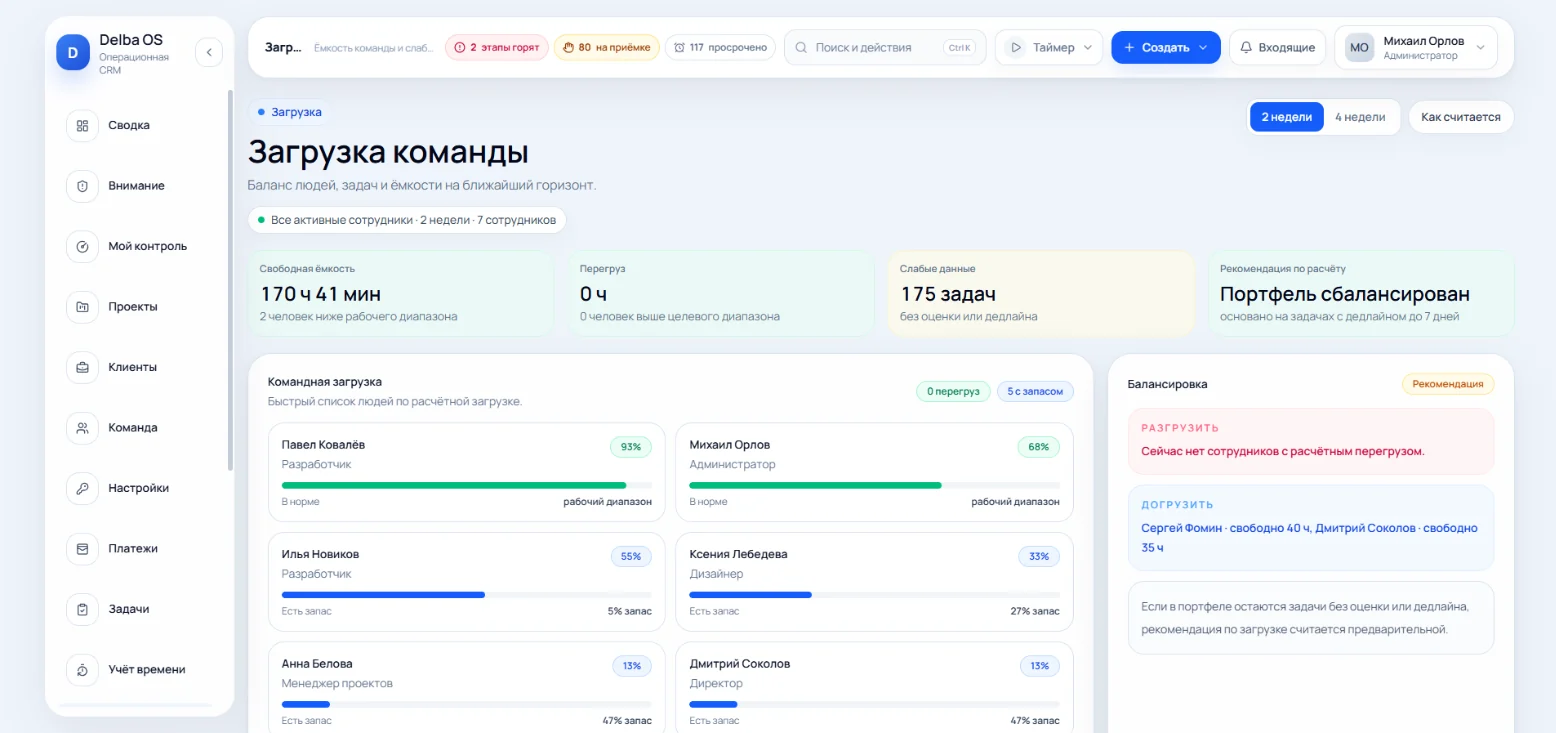
Task: Click the Клиенты briefcase icon
Action: [x=82, y=368]
